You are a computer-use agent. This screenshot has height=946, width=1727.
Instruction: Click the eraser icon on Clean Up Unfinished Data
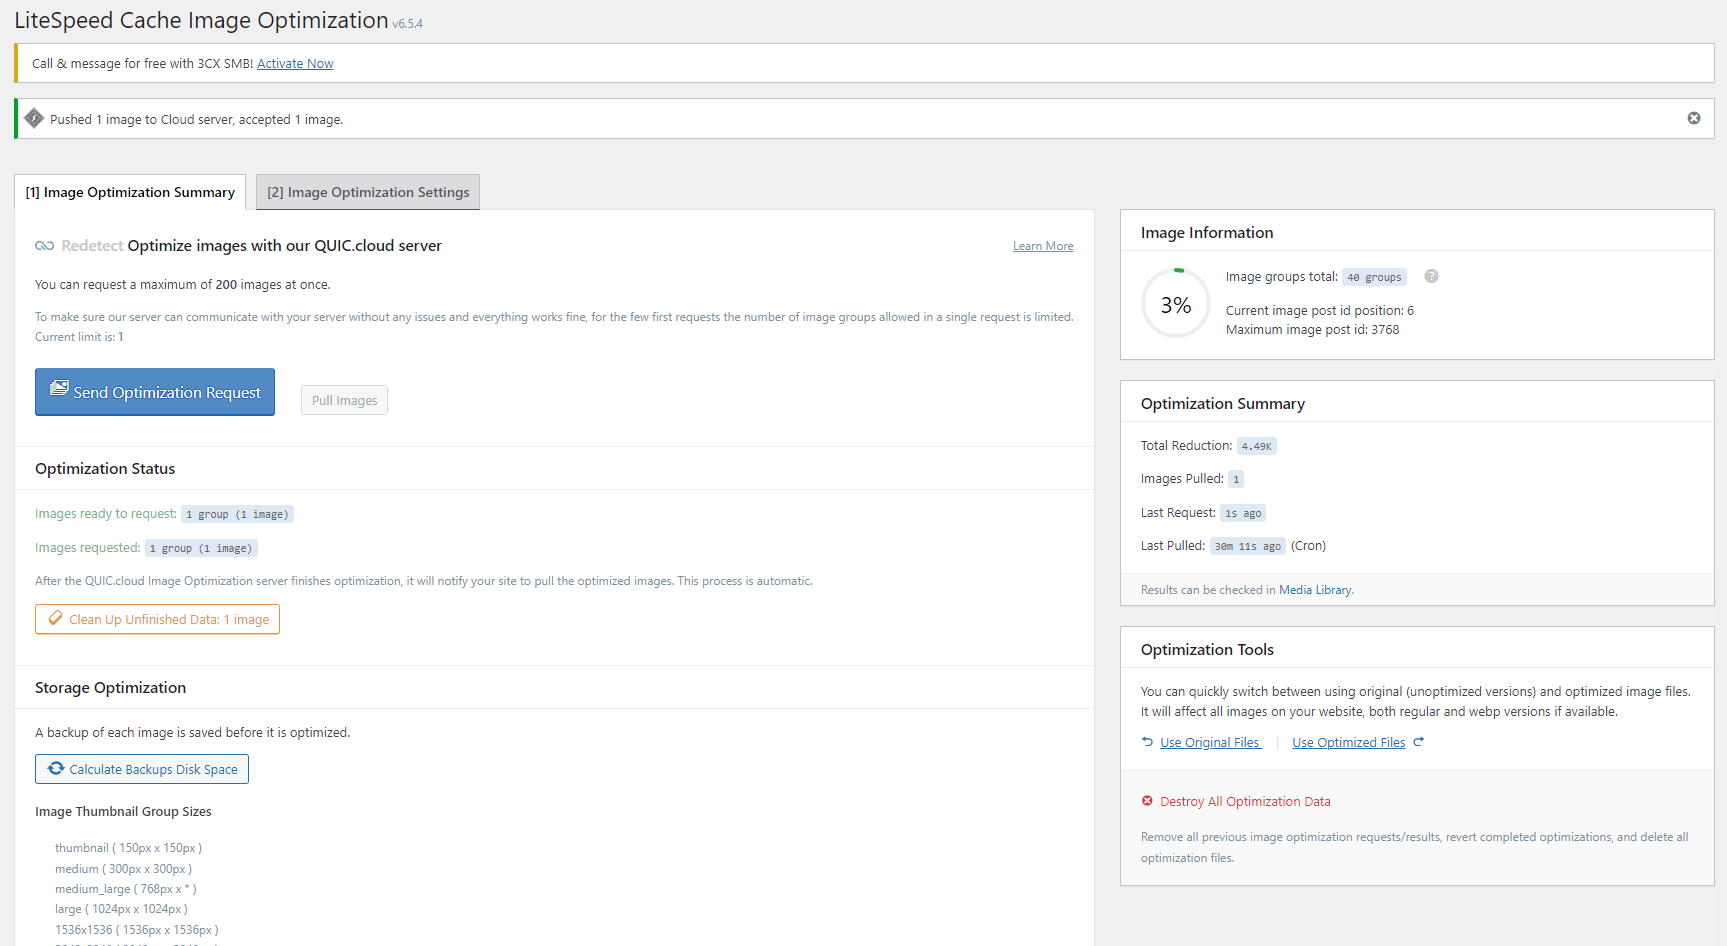[56, 618]
